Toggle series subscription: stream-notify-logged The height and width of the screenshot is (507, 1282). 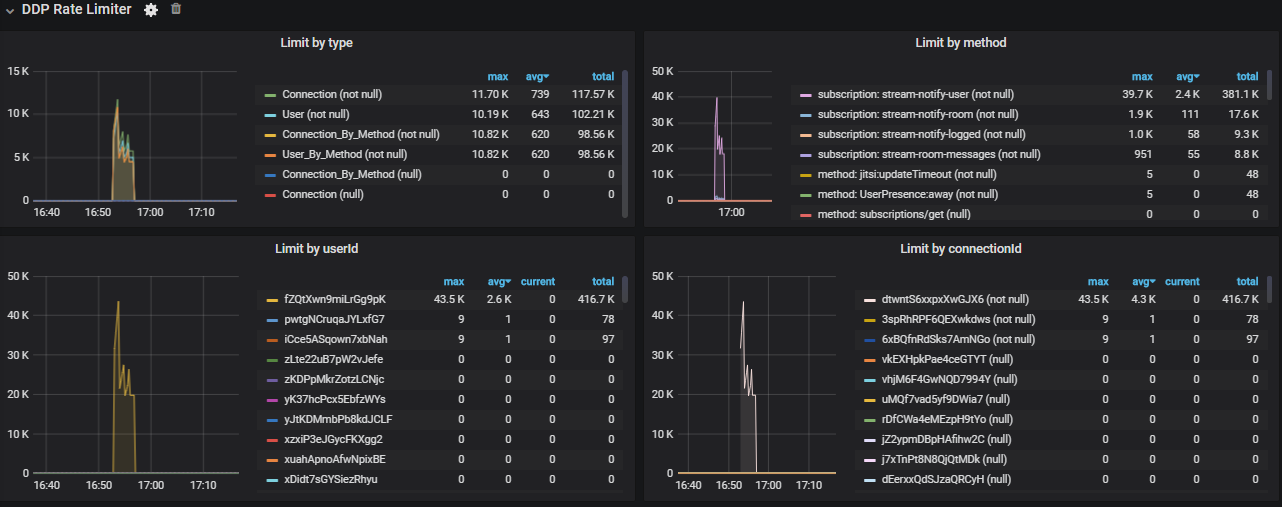coord(922,134)
